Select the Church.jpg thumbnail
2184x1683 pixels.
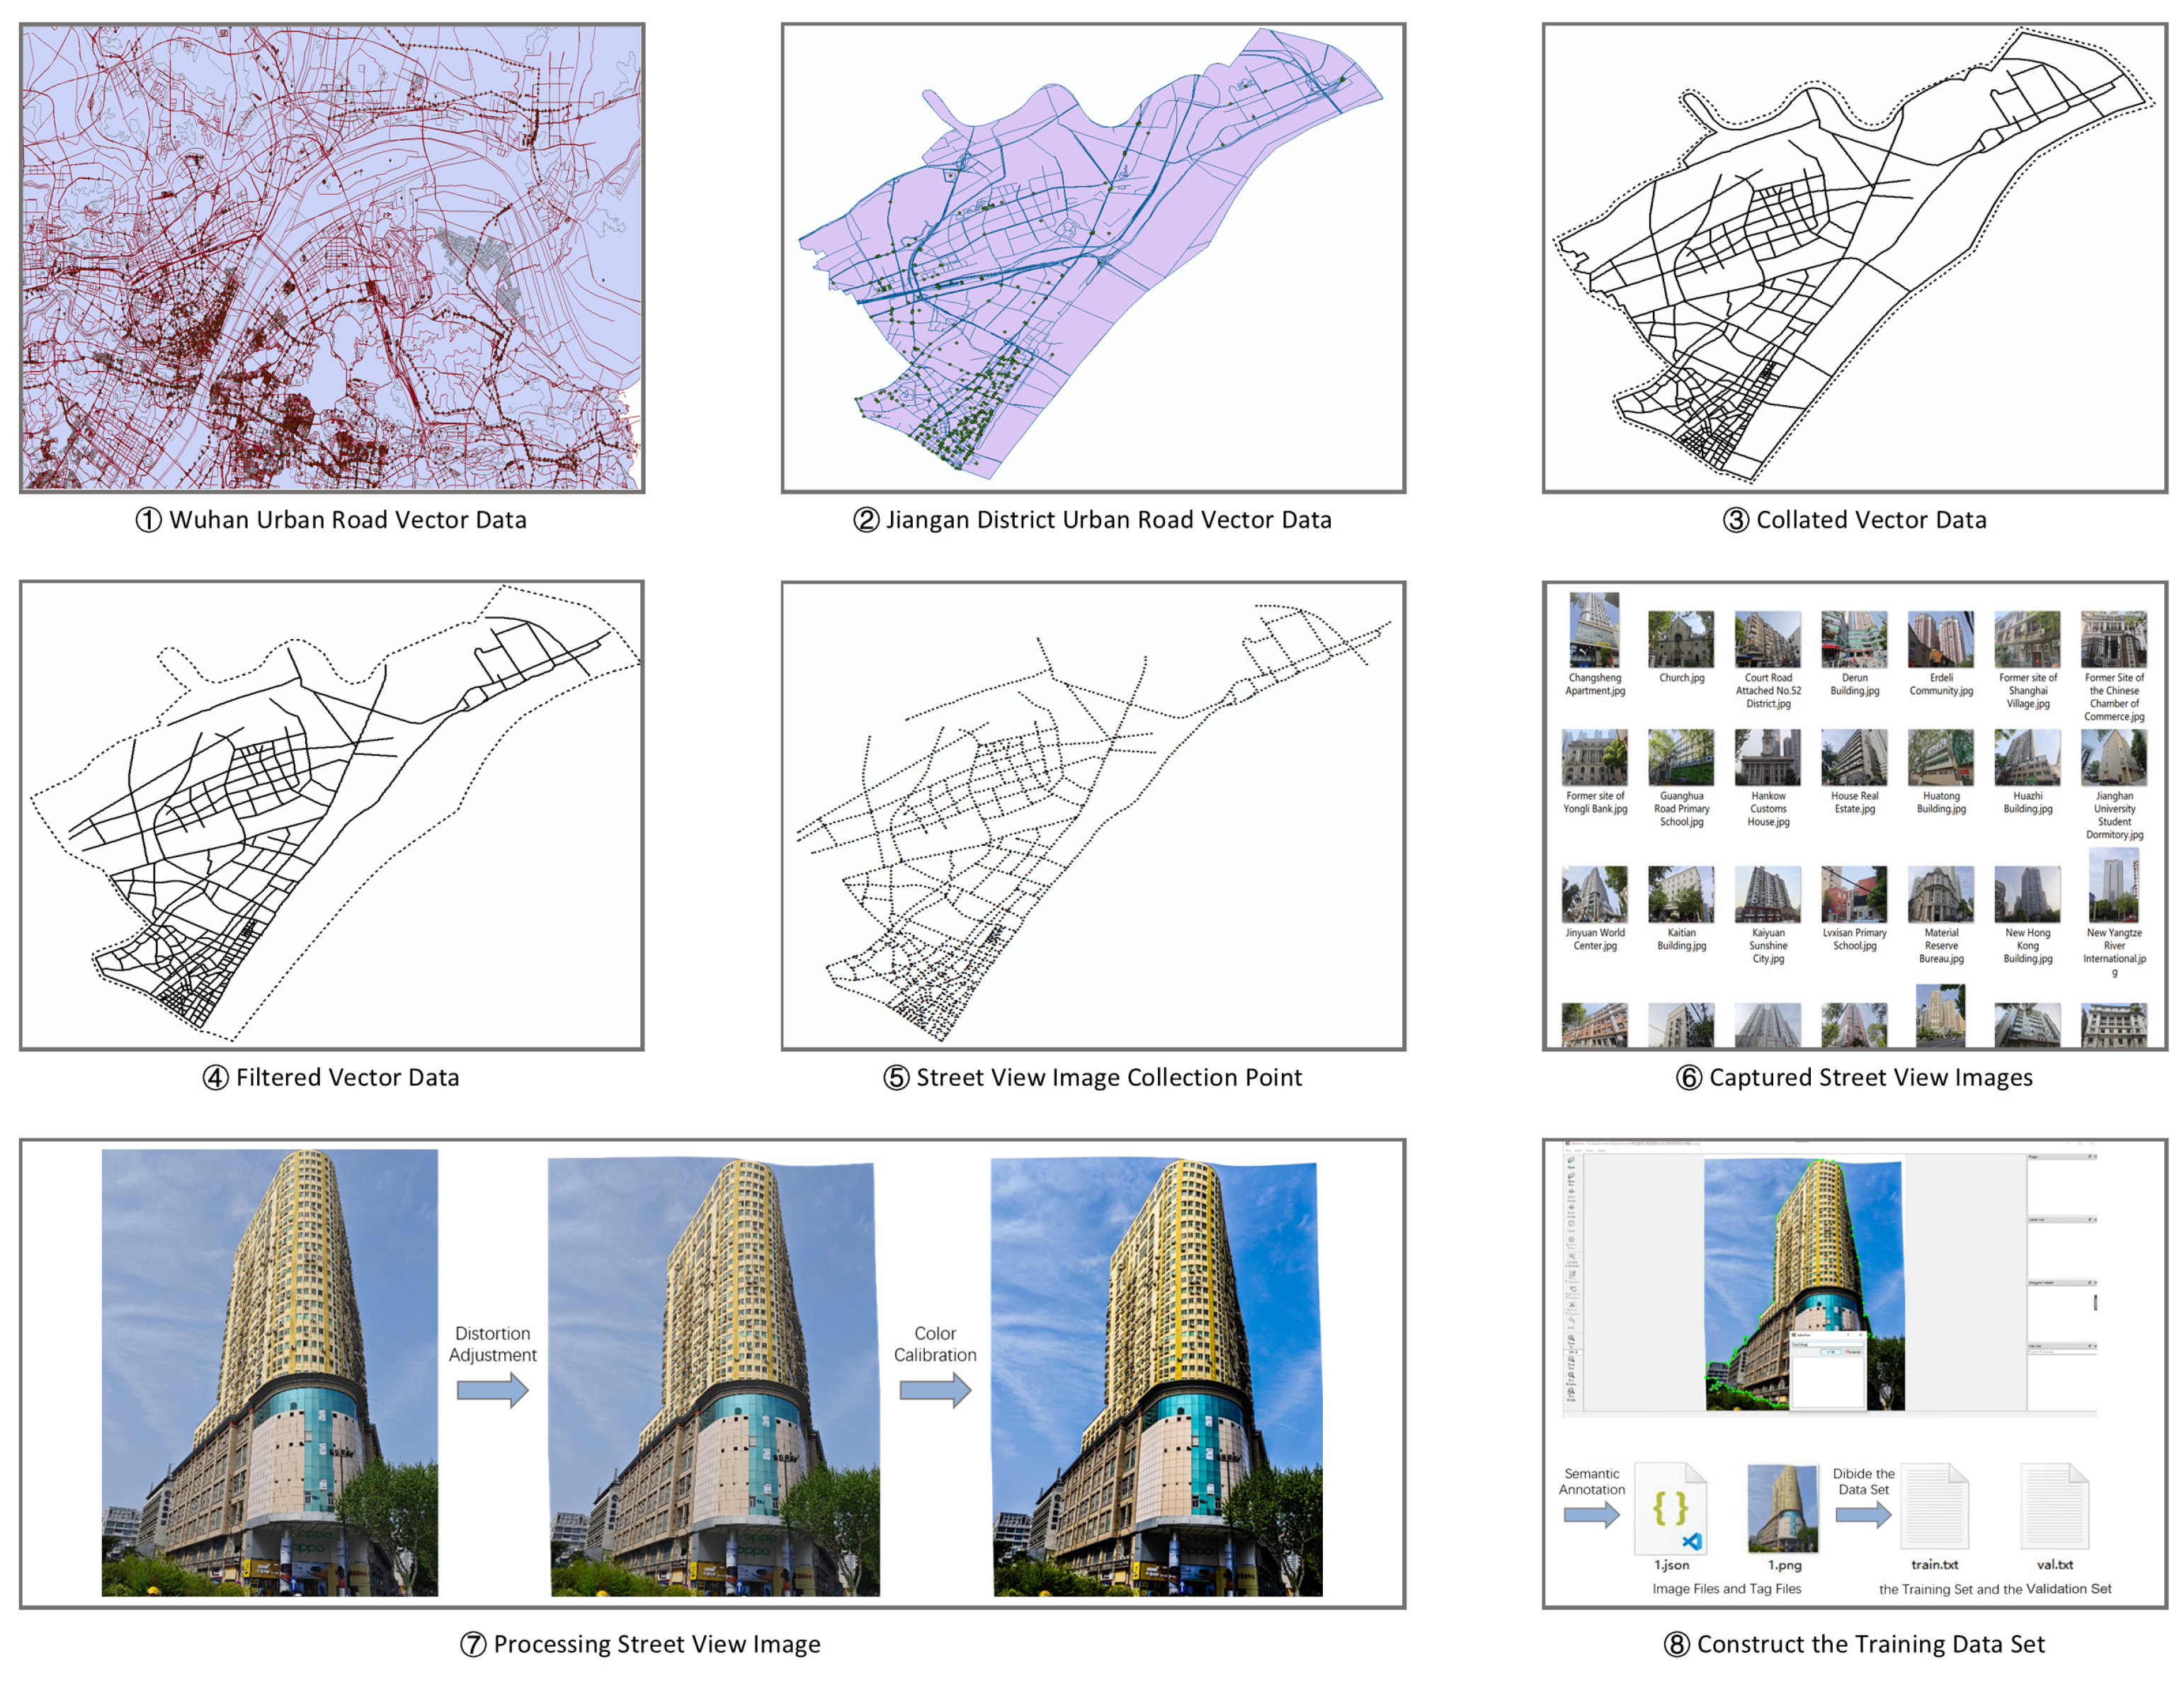(1681, 639)
